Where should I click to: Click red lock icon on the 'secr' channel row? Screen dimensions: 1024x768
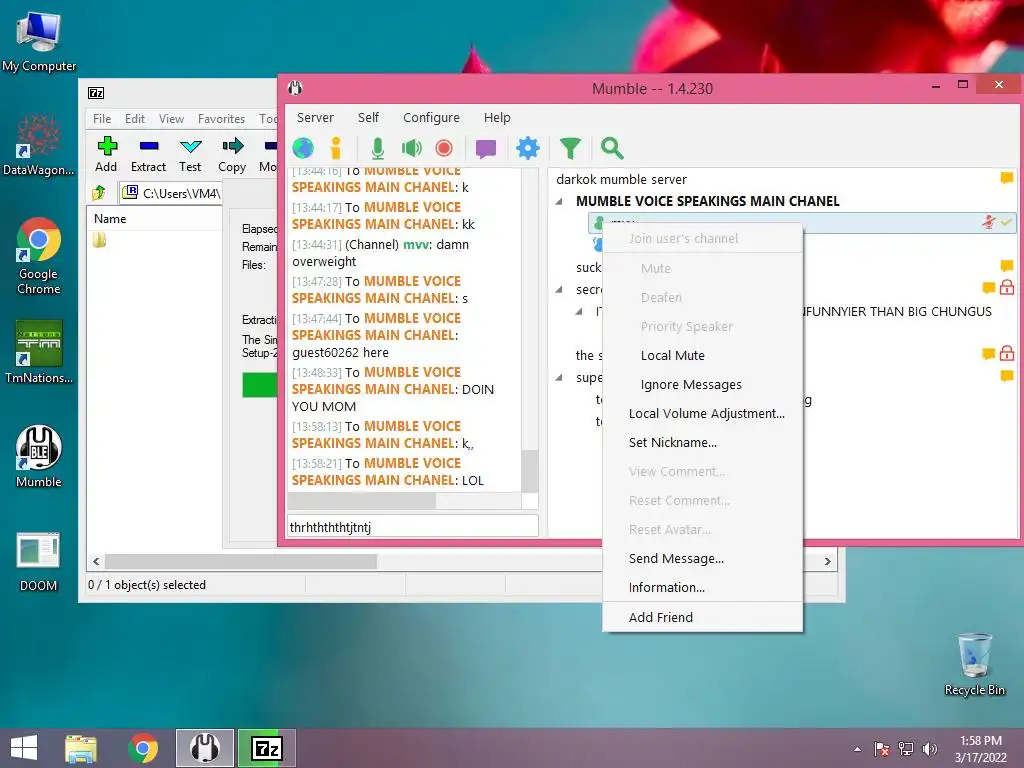pos(1006,287)
